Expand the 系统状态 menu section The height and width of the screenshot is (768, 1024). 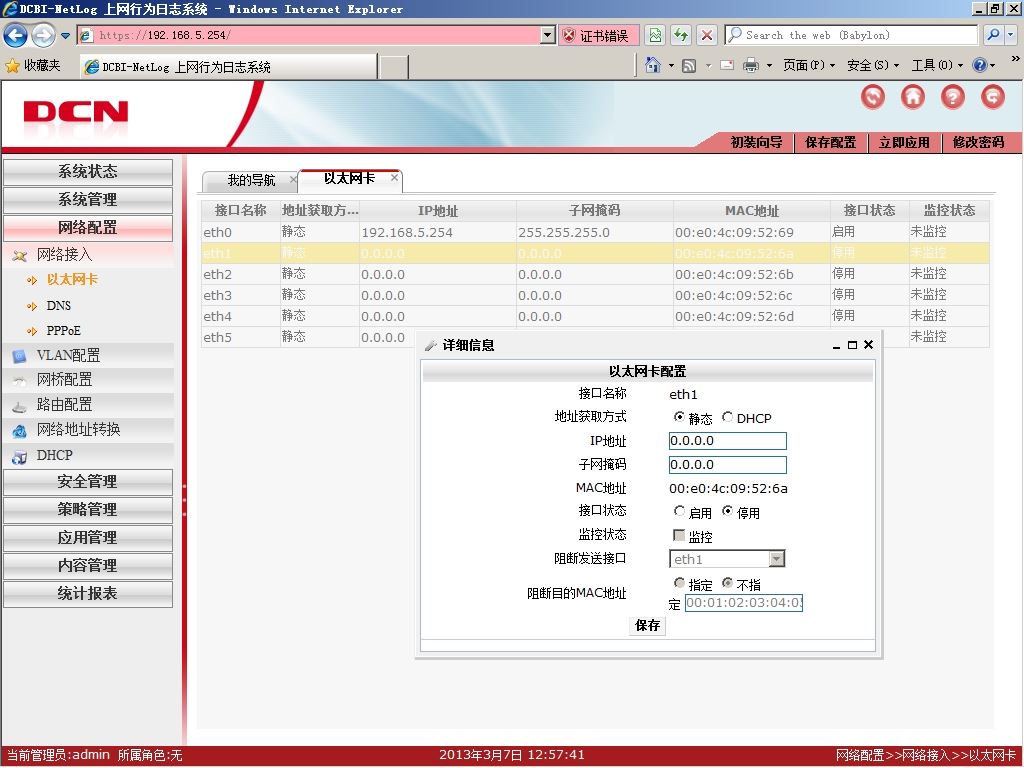(x=88, y=172)
